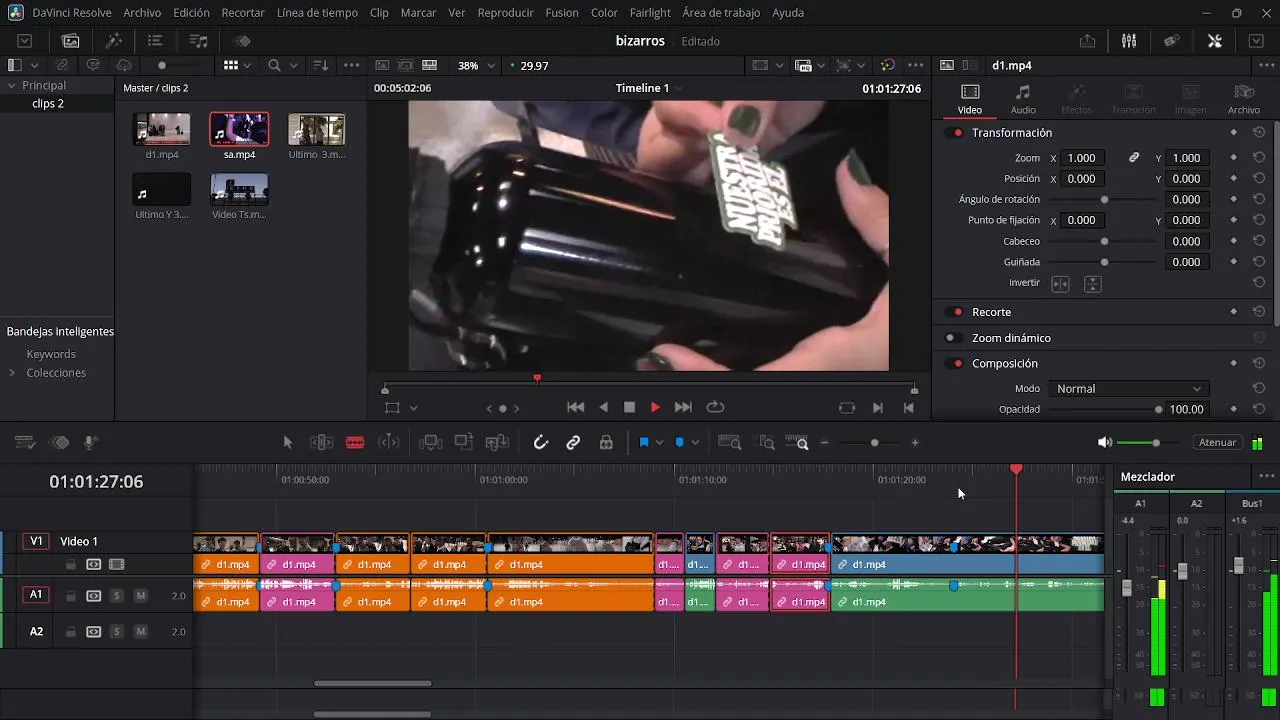Click timeline zoom-in plus button
The image size is (1280, 720).
tap(915, 443)
